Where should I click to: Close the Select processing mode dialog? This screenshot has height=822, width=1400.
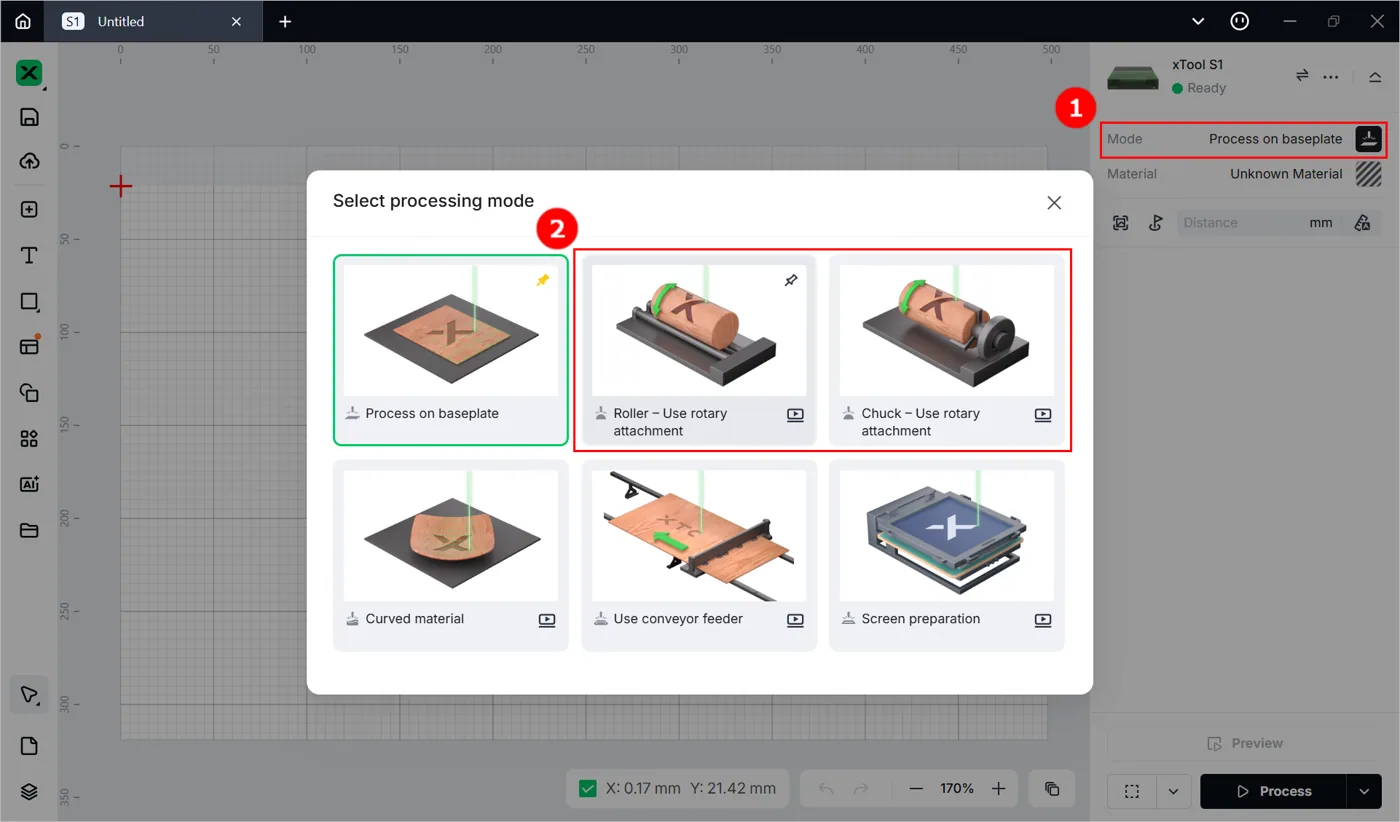tap(1054, 202)
